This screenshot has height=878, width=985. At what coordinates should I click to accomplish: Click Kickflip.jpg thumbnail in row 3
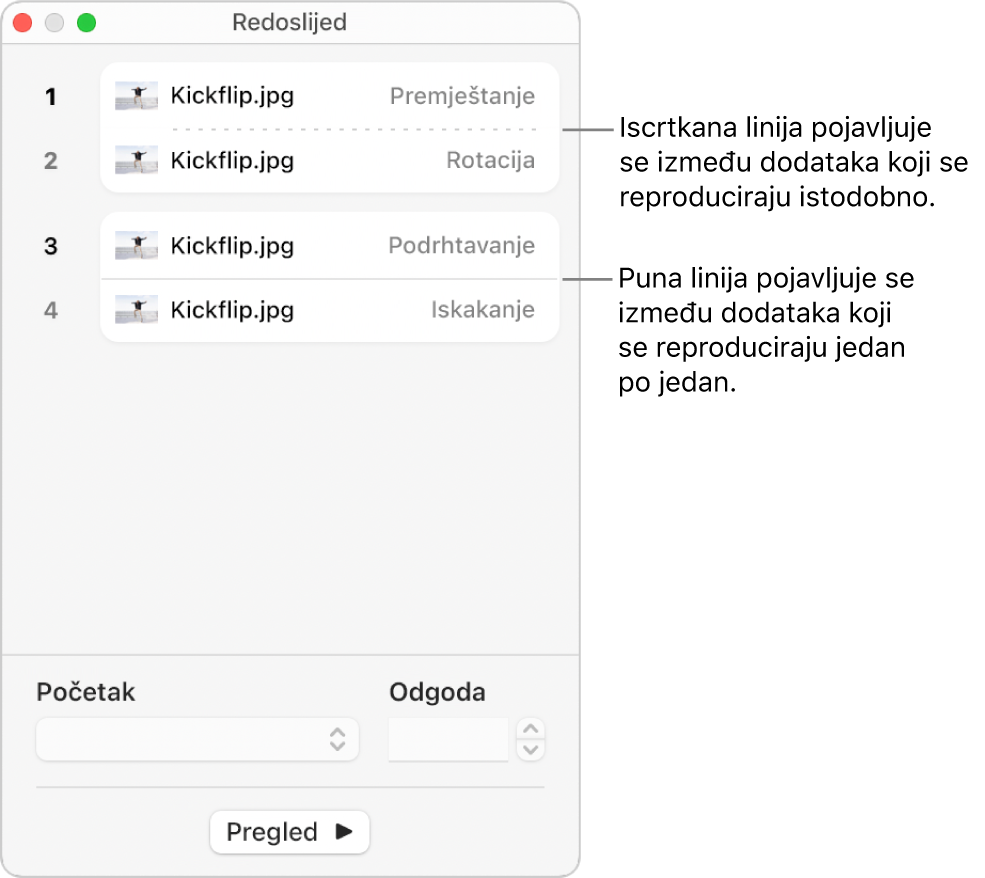136,246
